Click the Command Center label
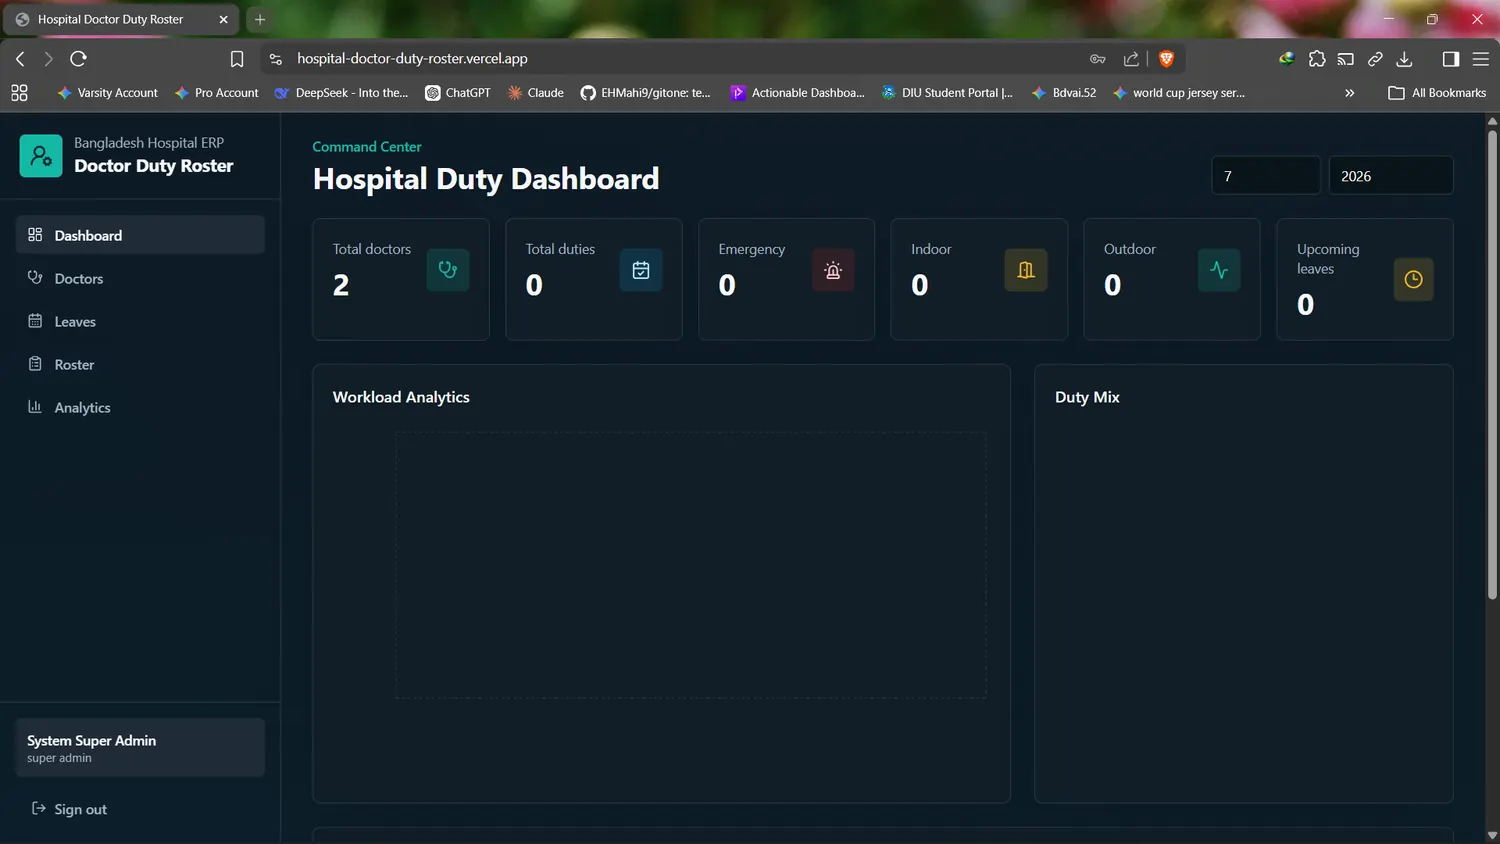 (367, 147)
